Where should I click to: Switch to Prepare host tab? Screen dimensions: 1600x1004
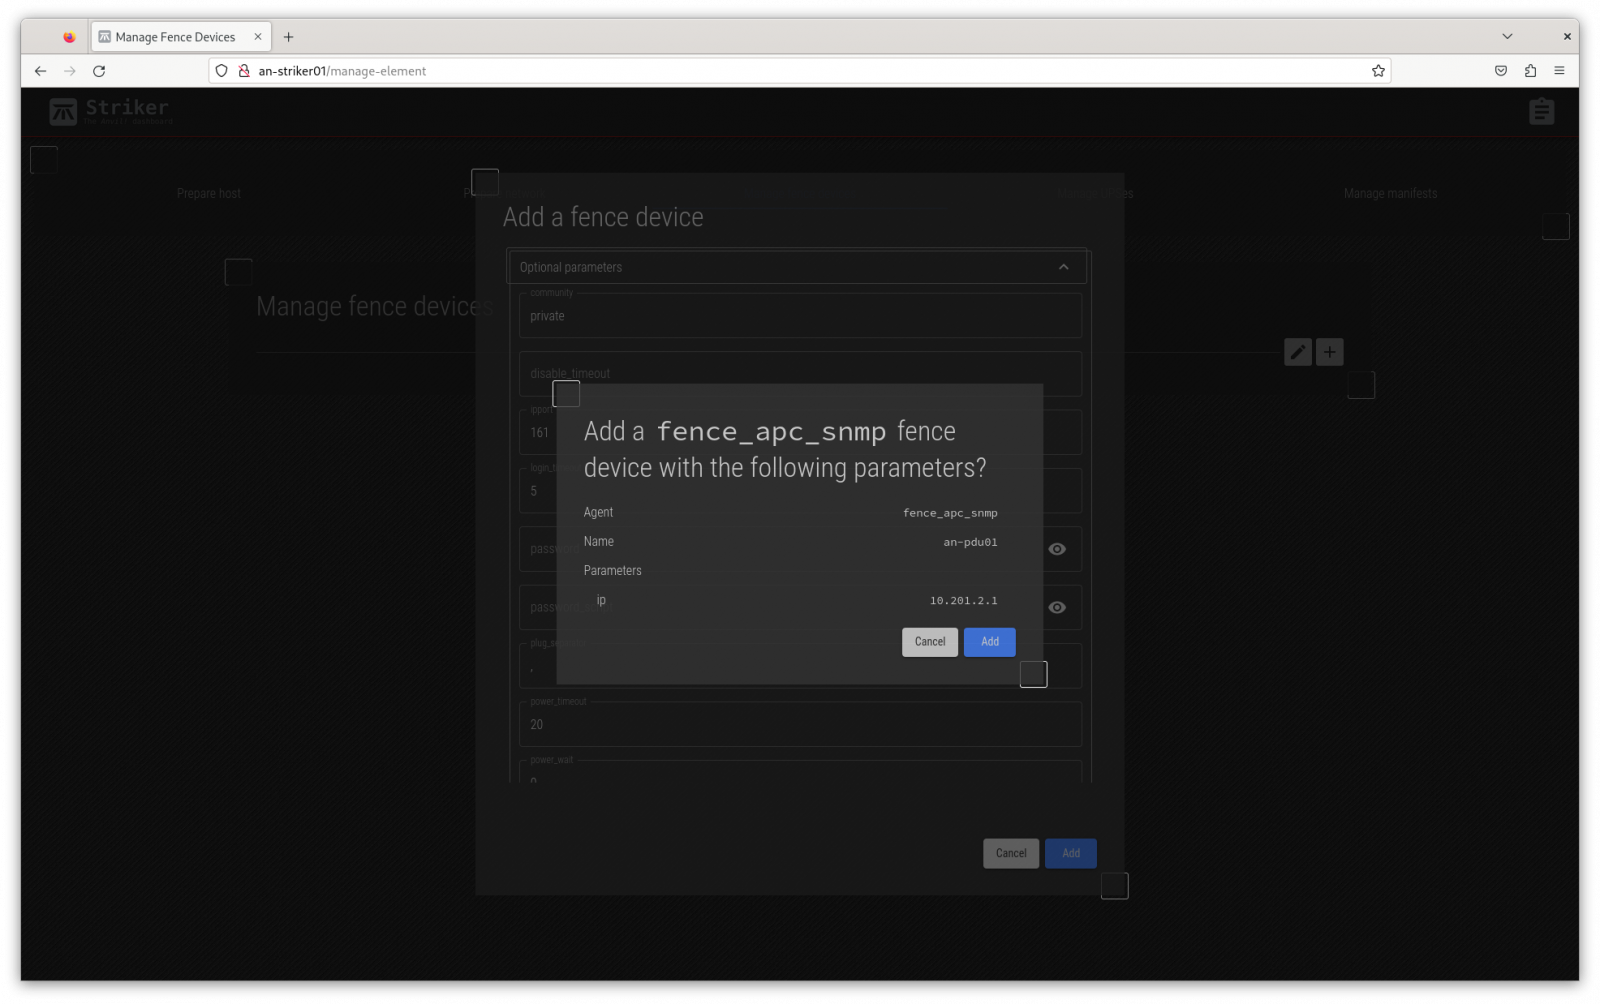pos(209,194)
